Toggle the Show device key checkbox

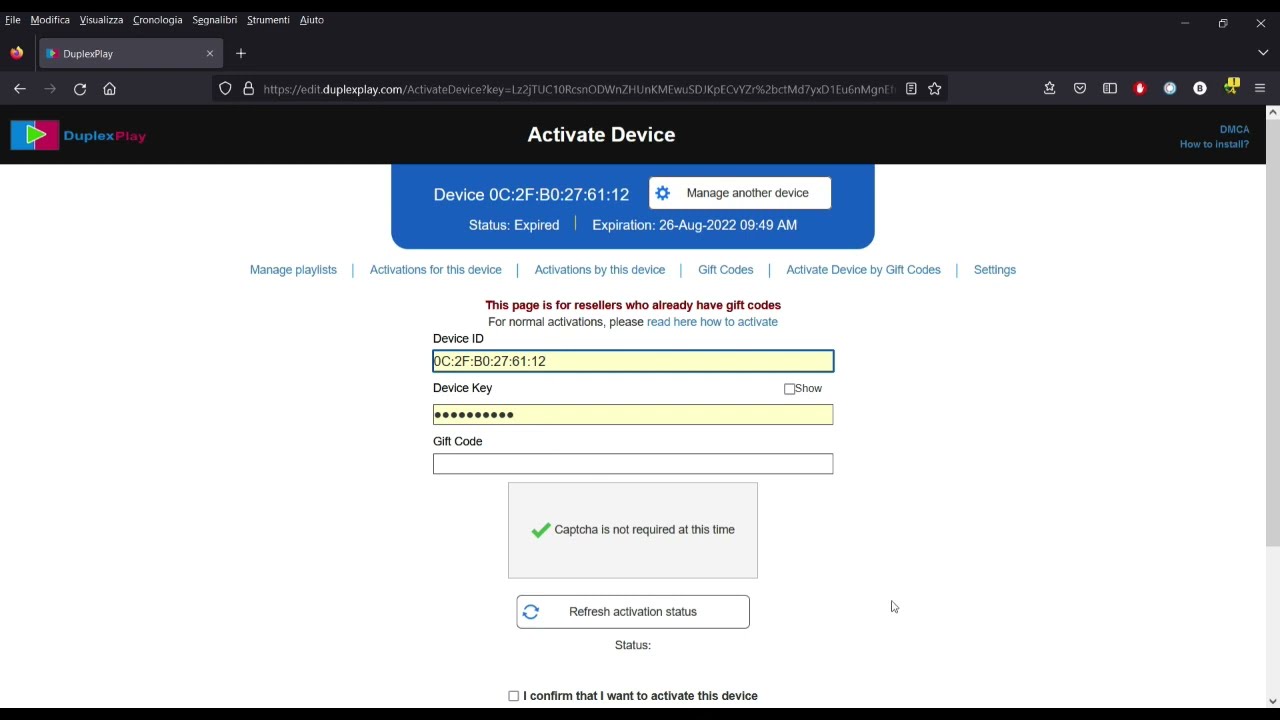[x=790, y=389]
